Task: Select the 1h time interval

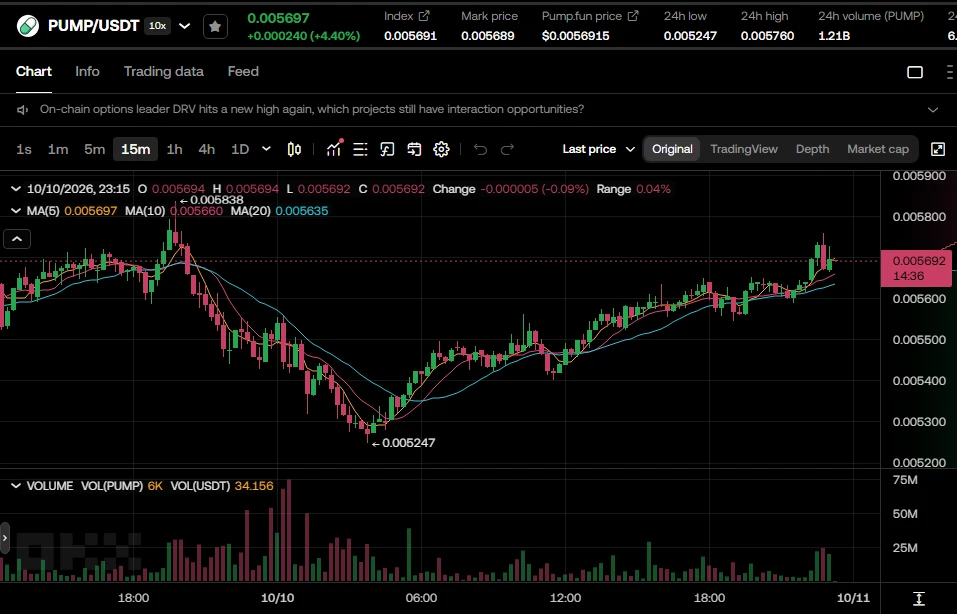Action: click(x=175, y=149)
